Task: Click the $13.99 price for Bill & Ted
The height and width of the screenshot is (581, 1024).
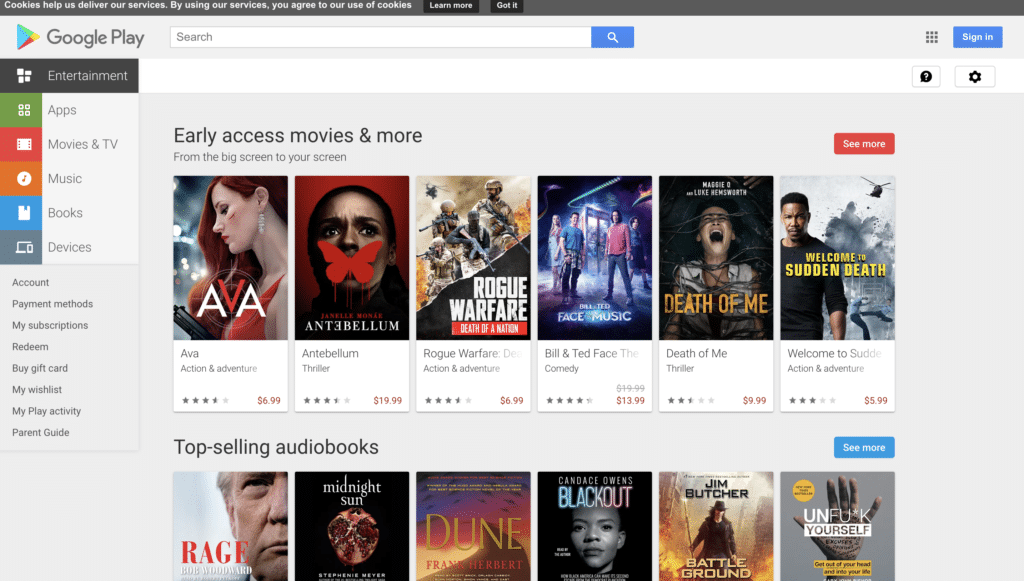Action: tap(630, 400)
